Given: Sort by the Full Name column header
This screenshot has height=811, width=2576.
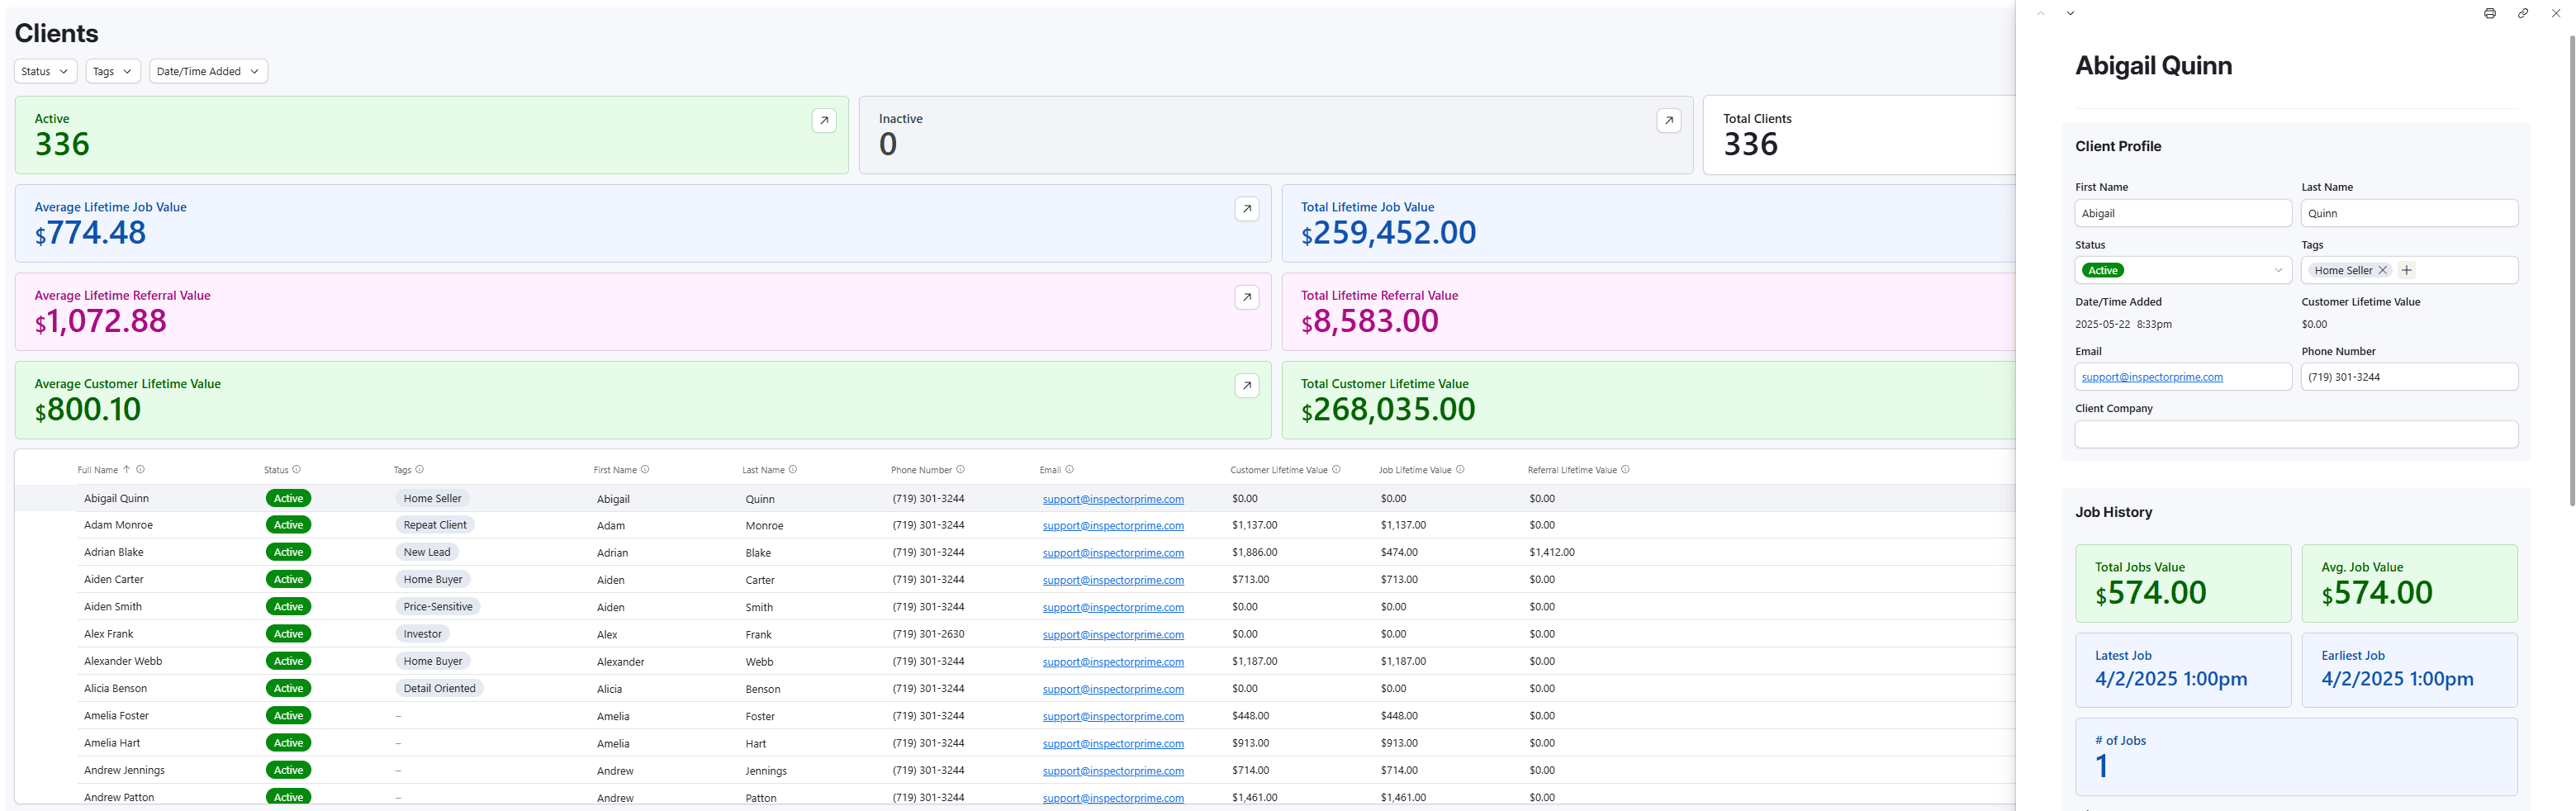Looking at the screenshot, I should [98, 470].
